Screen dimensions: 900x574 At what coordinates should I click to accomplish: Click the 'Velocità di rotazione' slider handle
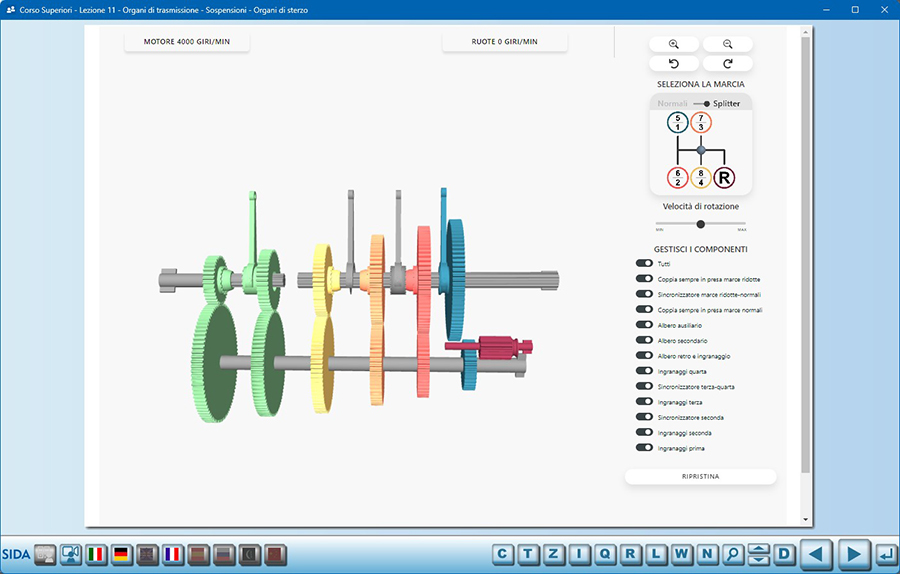point(700,224)
